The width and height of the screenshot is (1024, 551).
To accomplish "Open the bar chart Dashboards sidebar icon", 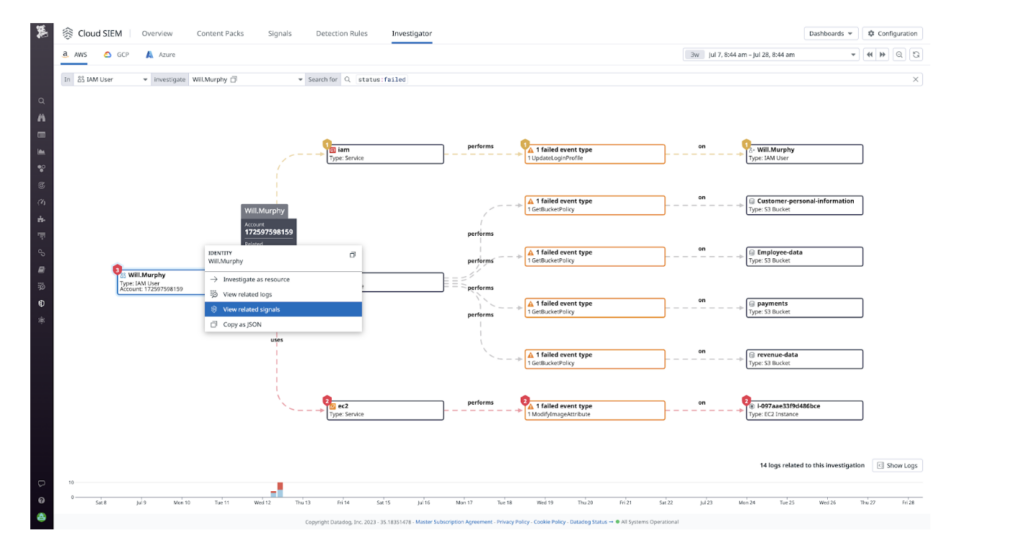I will 42,151.
